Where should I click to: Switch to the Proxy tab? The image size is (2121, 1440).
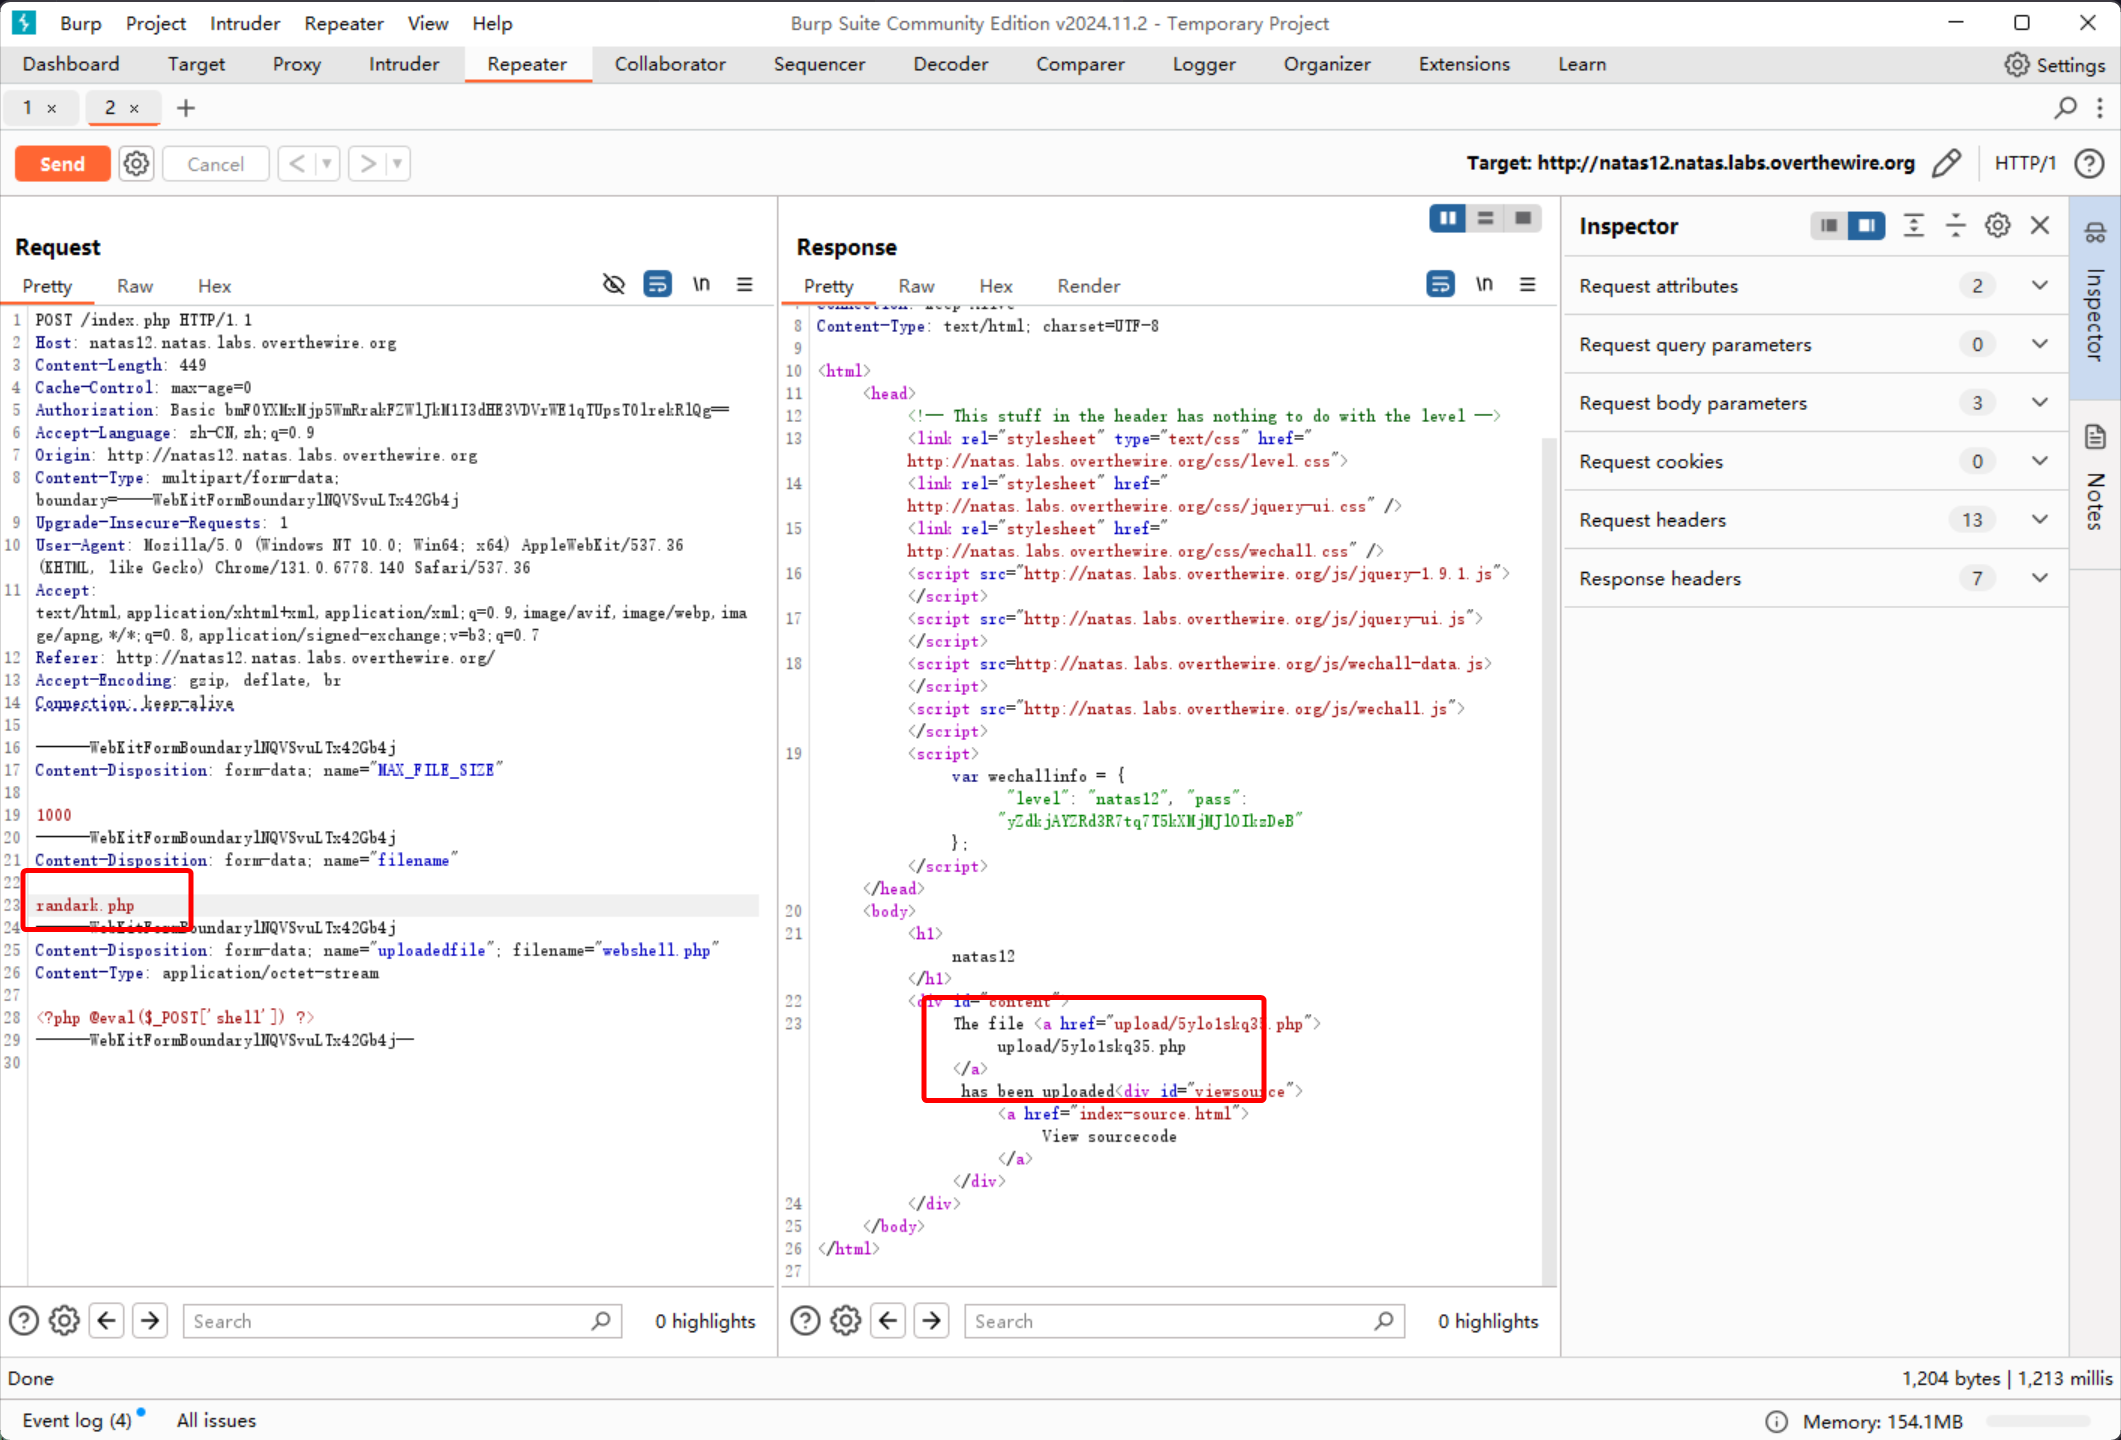pos(296,64)
